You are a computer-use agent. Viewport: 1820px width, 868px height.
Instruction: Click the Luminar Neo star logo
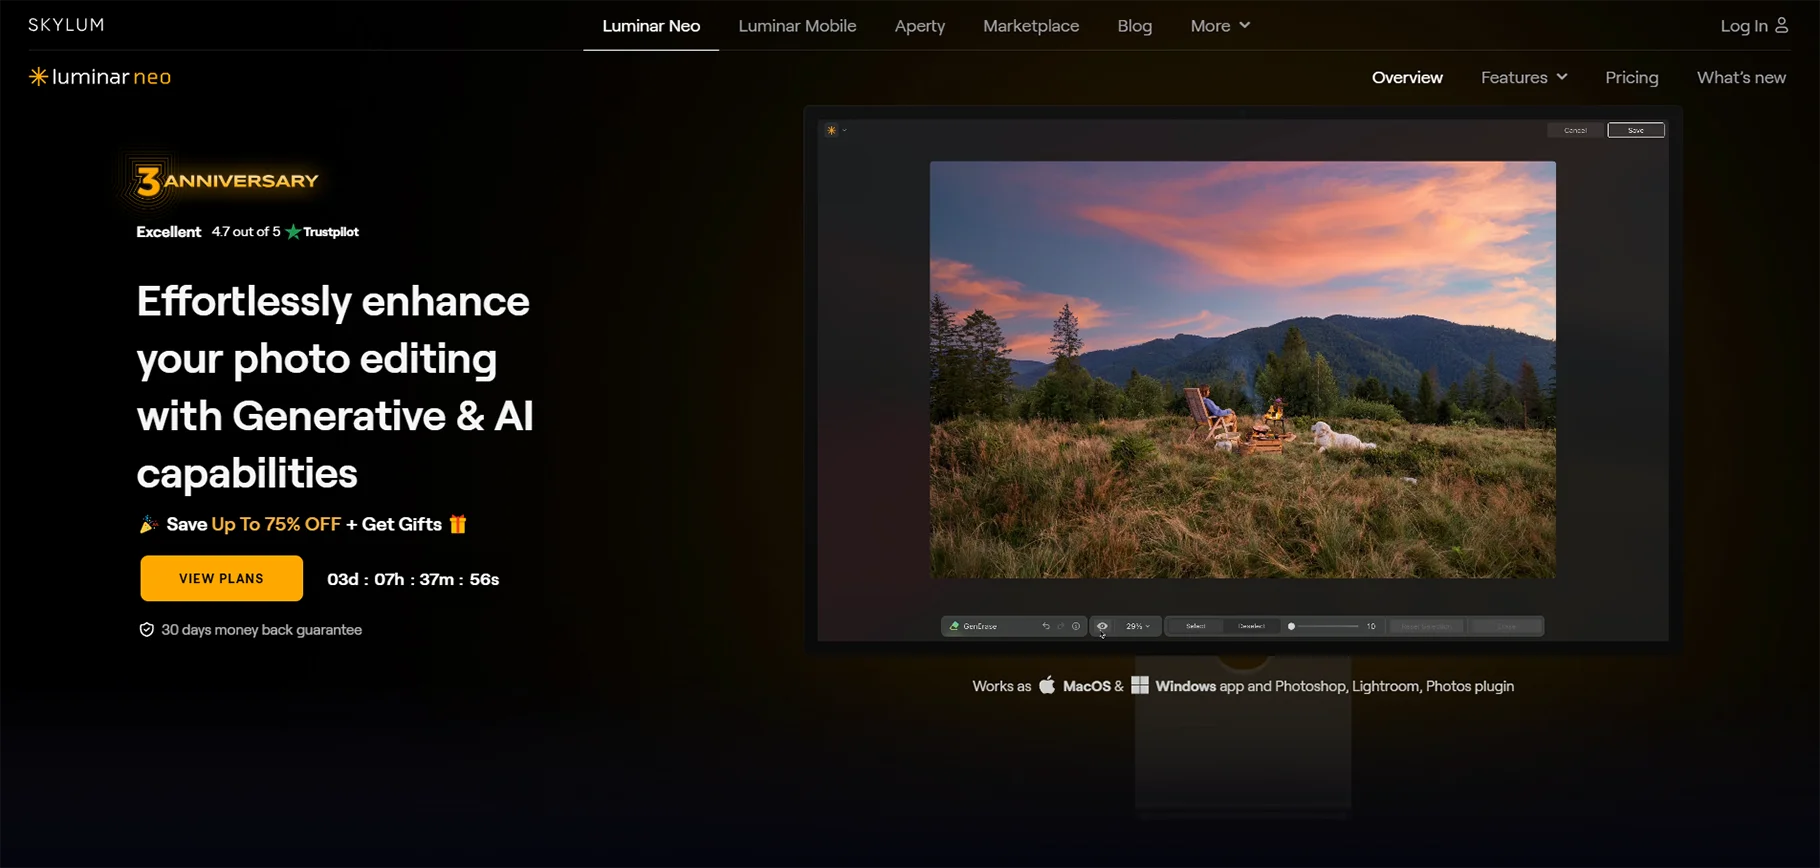38,77
